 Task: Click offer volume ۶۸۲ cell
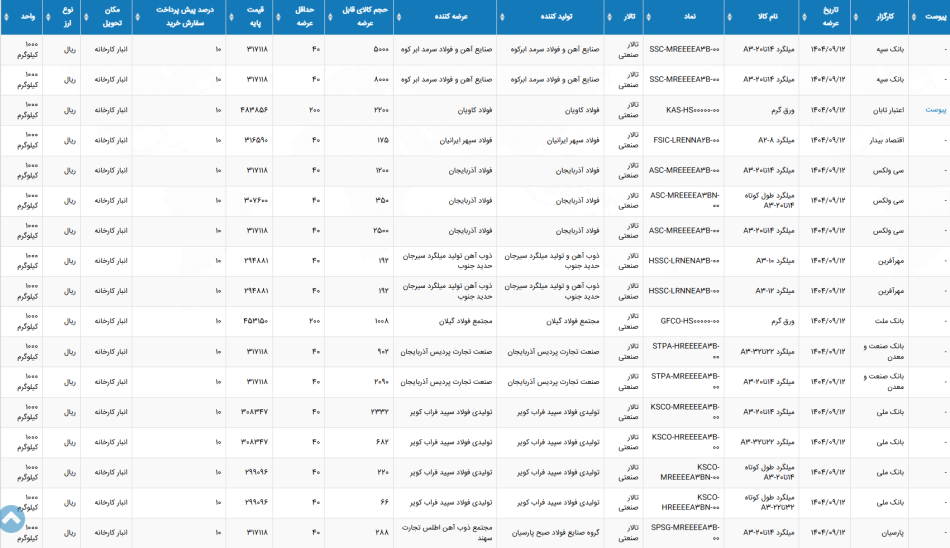tap(359, 443)
